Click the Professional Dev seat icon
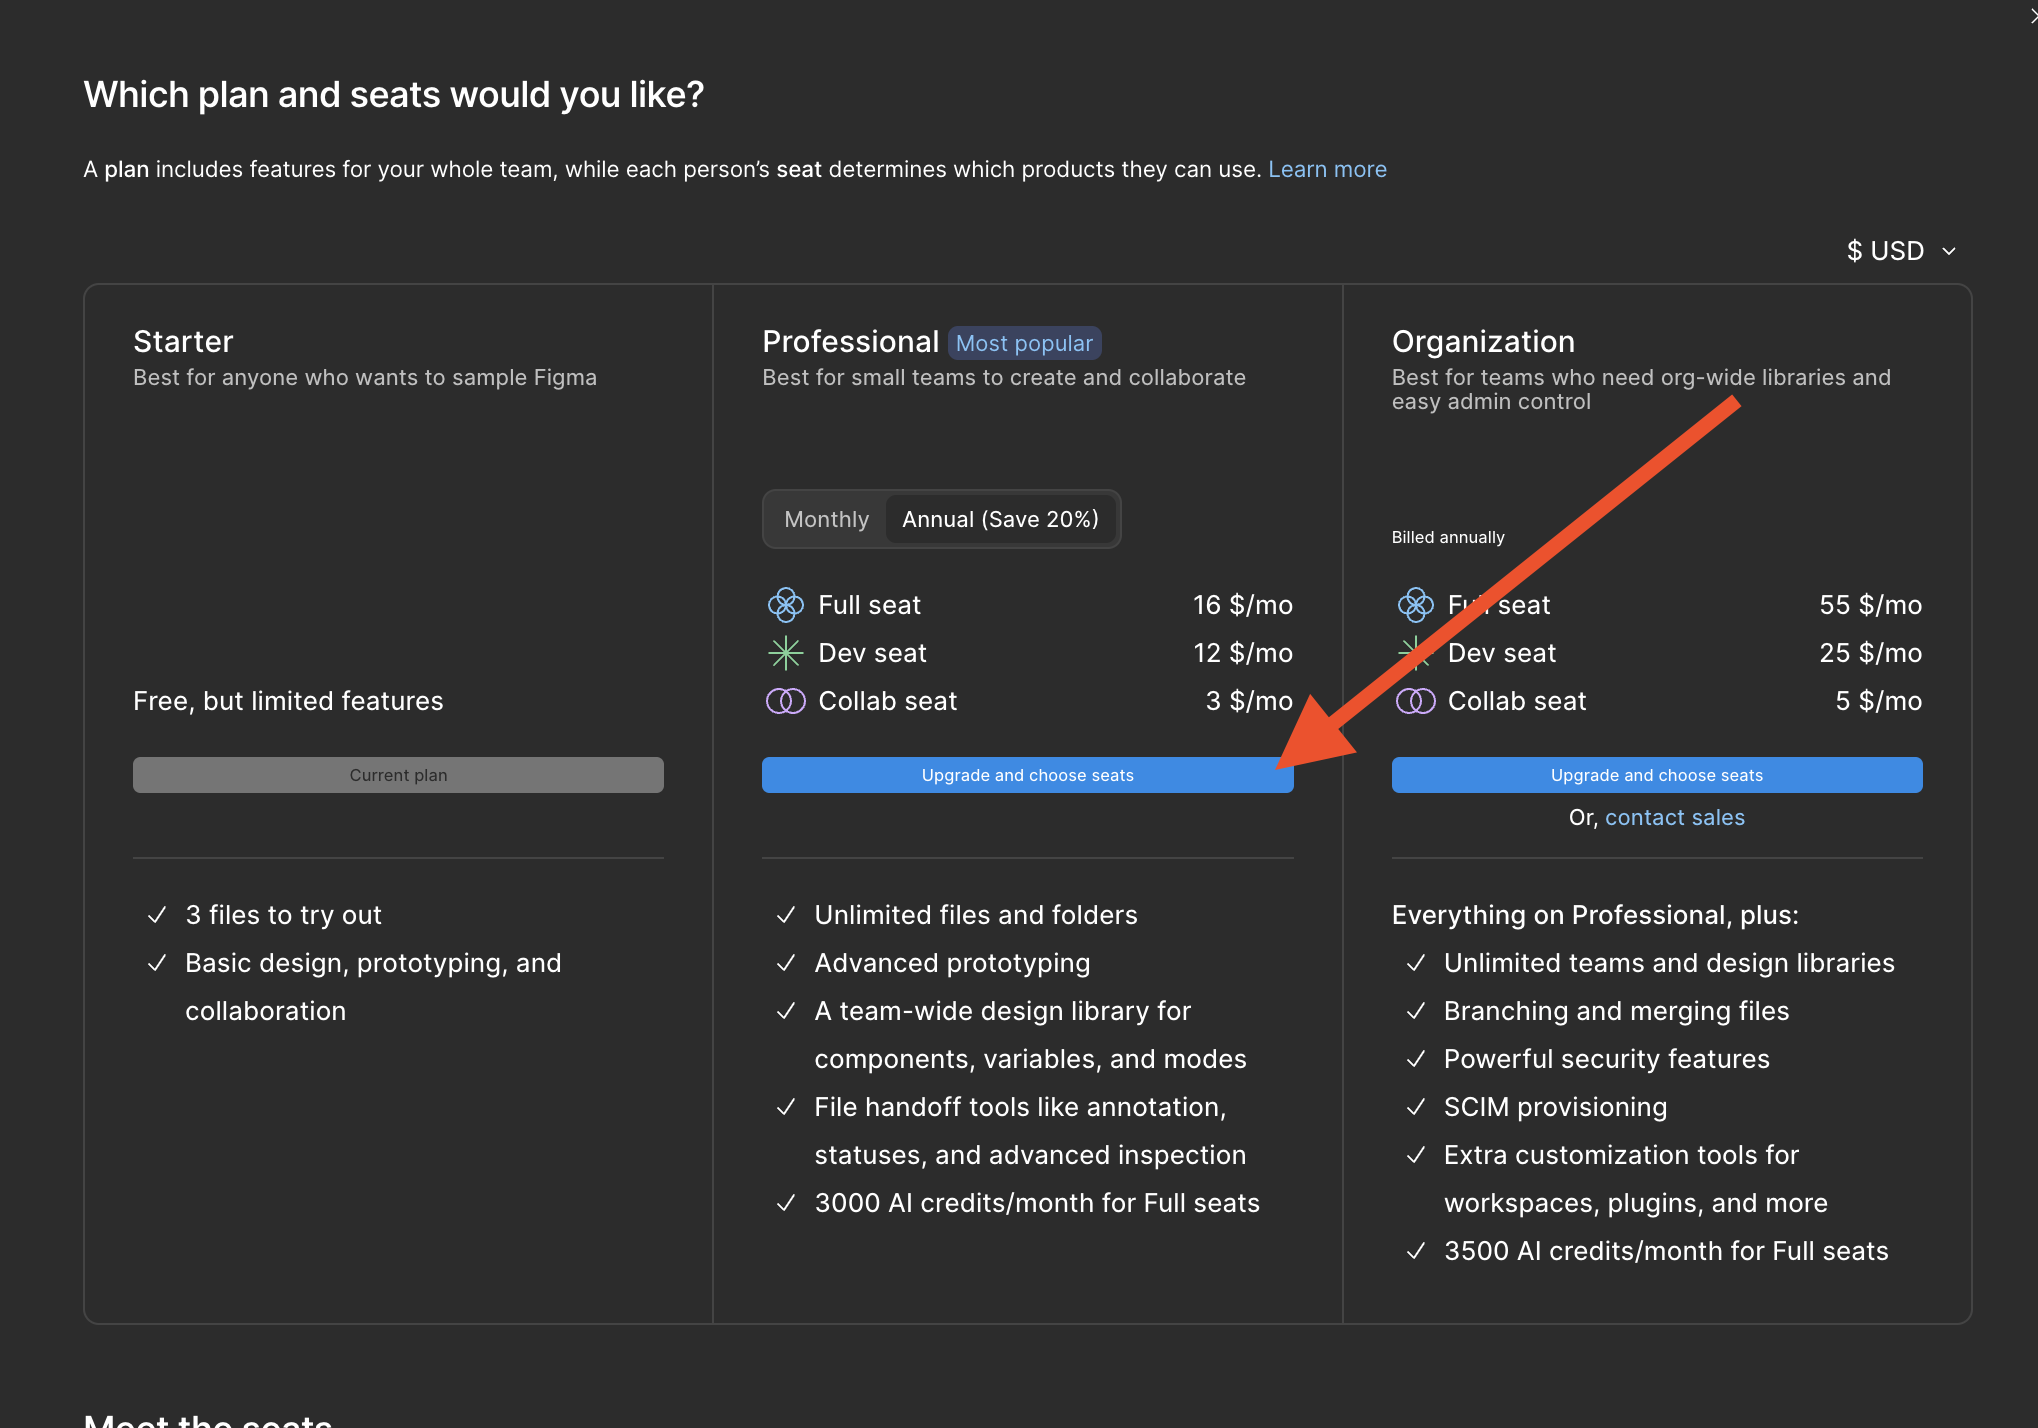Viewport: 2038px width, 1428px height. click(x=785, y=653)
